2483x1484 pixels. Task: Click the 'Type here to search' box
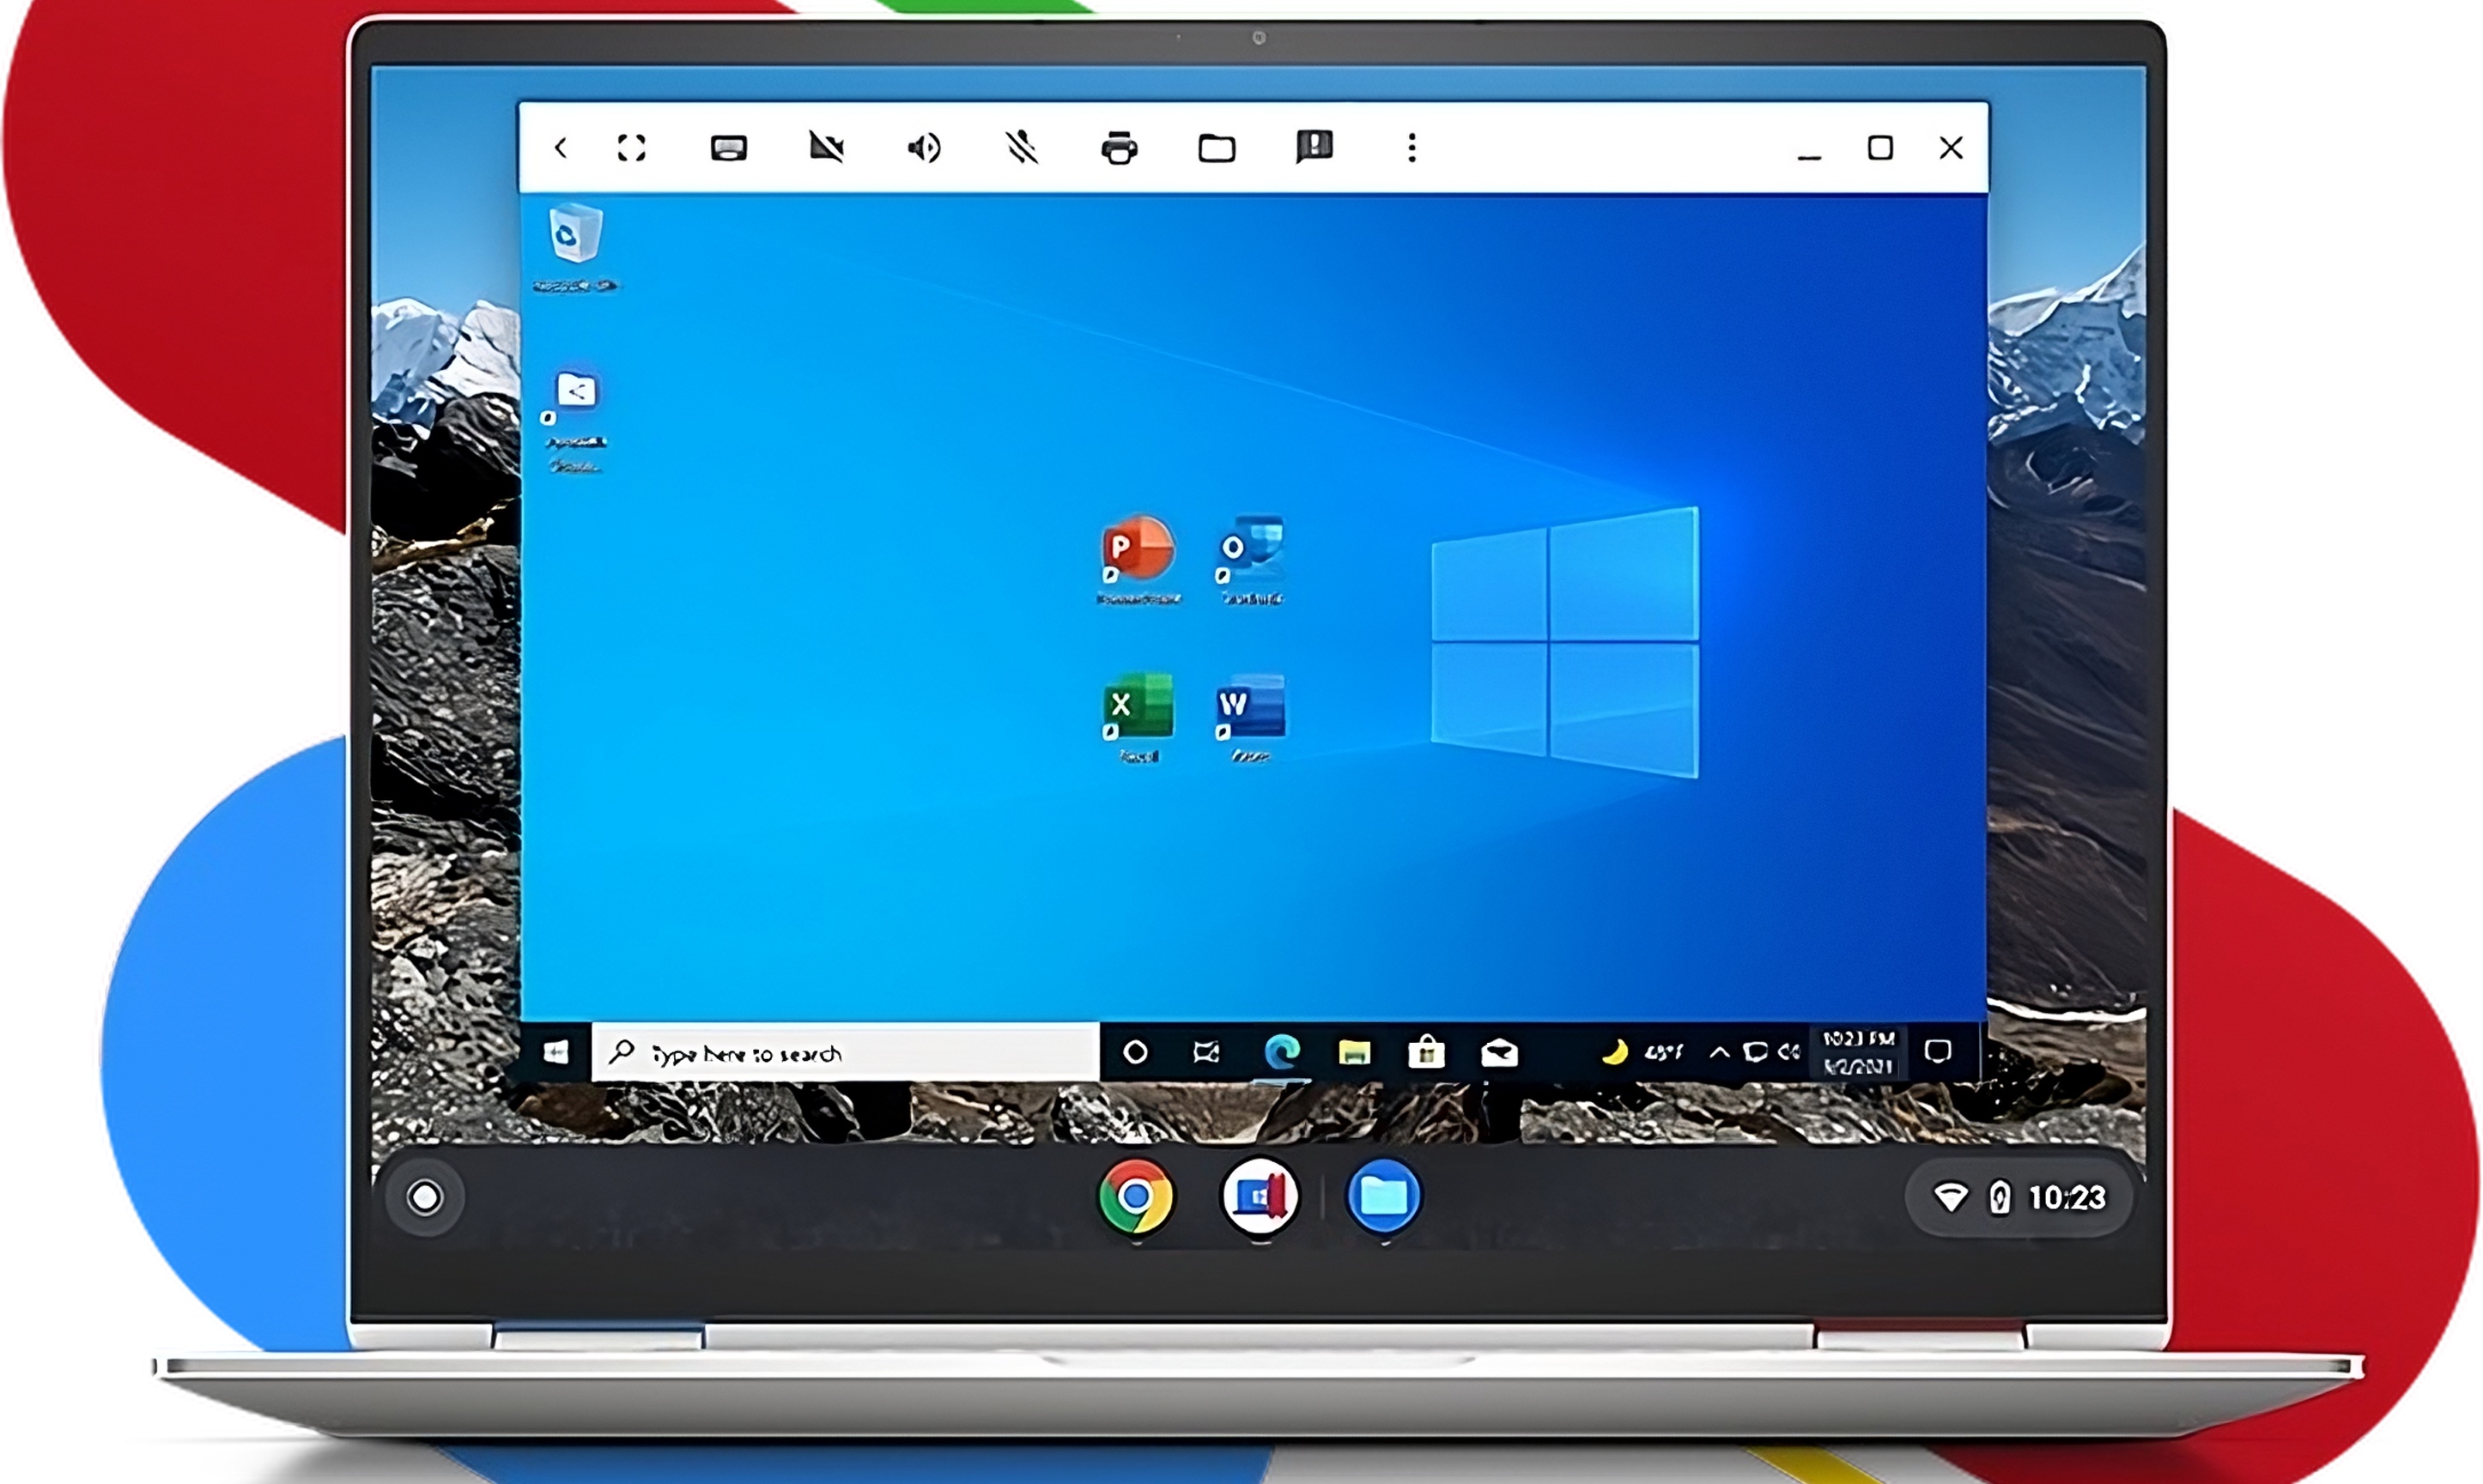[x=846, y=1051]
